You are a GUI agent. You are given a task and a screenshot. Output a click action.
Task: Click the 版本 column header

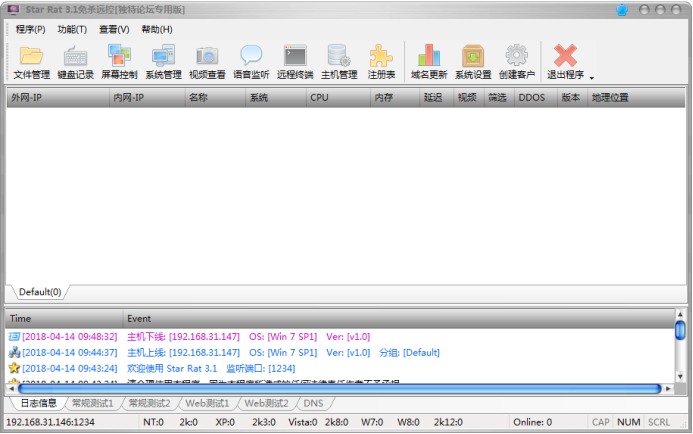pyautogui.click(x=572, y=97)
